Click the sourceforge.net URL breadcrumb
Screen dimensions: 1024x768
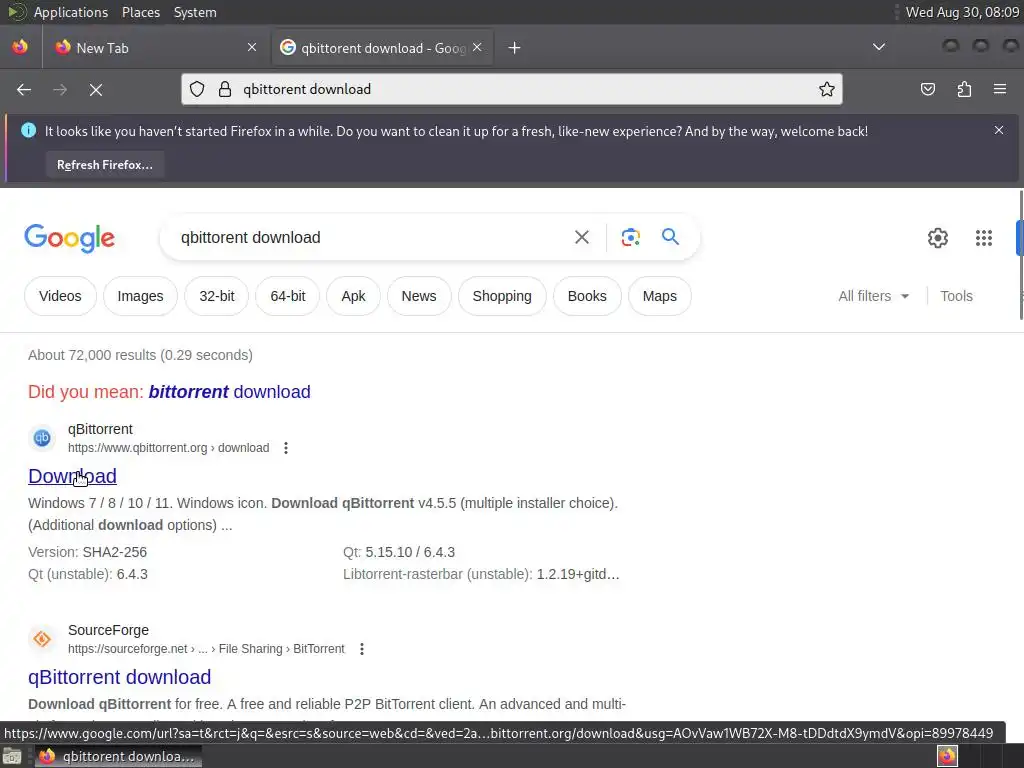coord(206,649)
